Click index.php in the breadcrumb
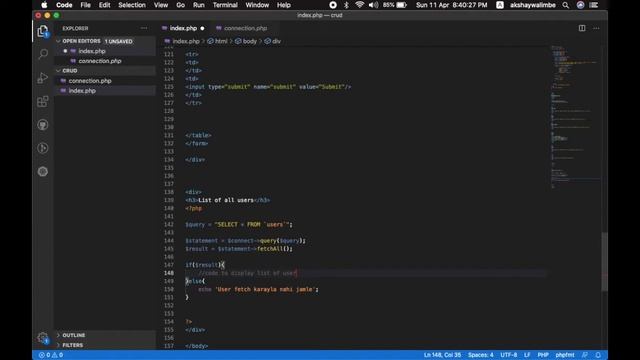The width and height of the screenshot is (640, 360). pos(182,41)
